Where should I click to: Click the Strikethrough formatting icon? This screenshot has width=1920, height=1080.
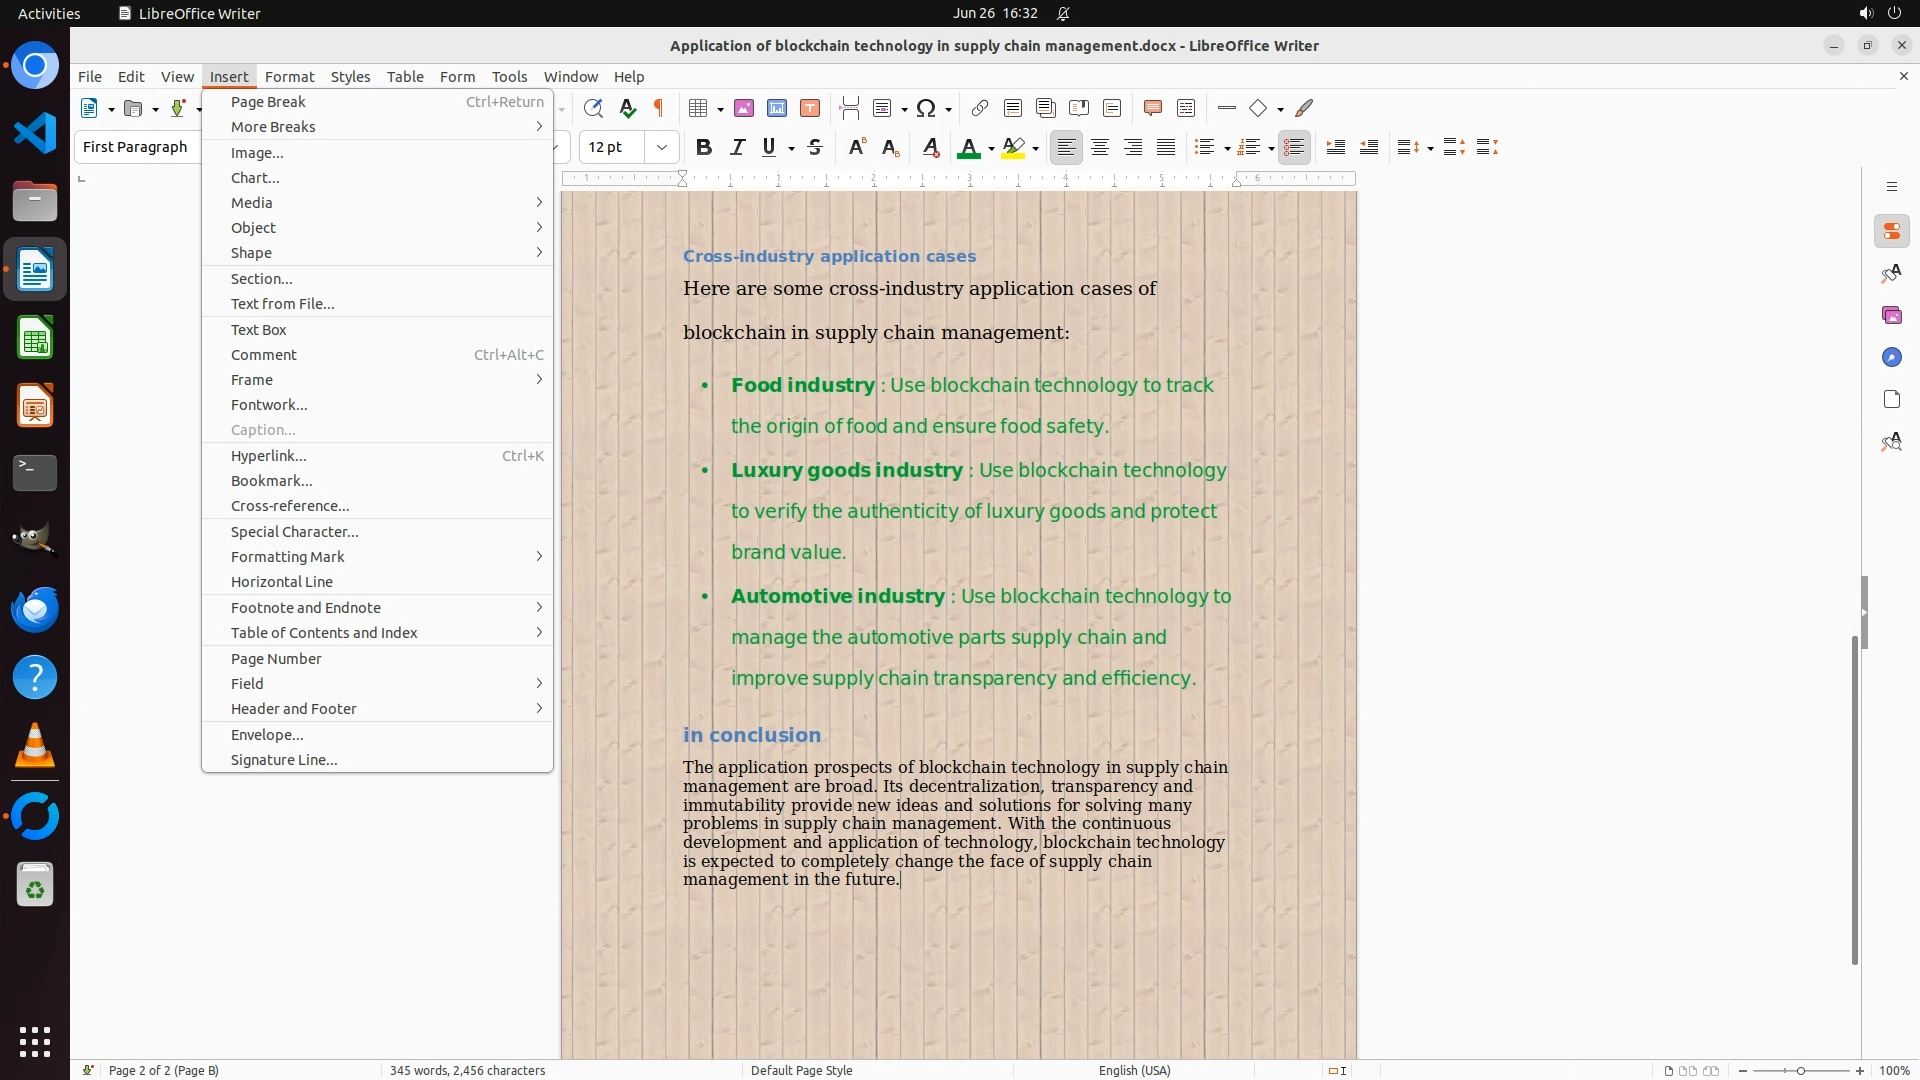(815, 148)
